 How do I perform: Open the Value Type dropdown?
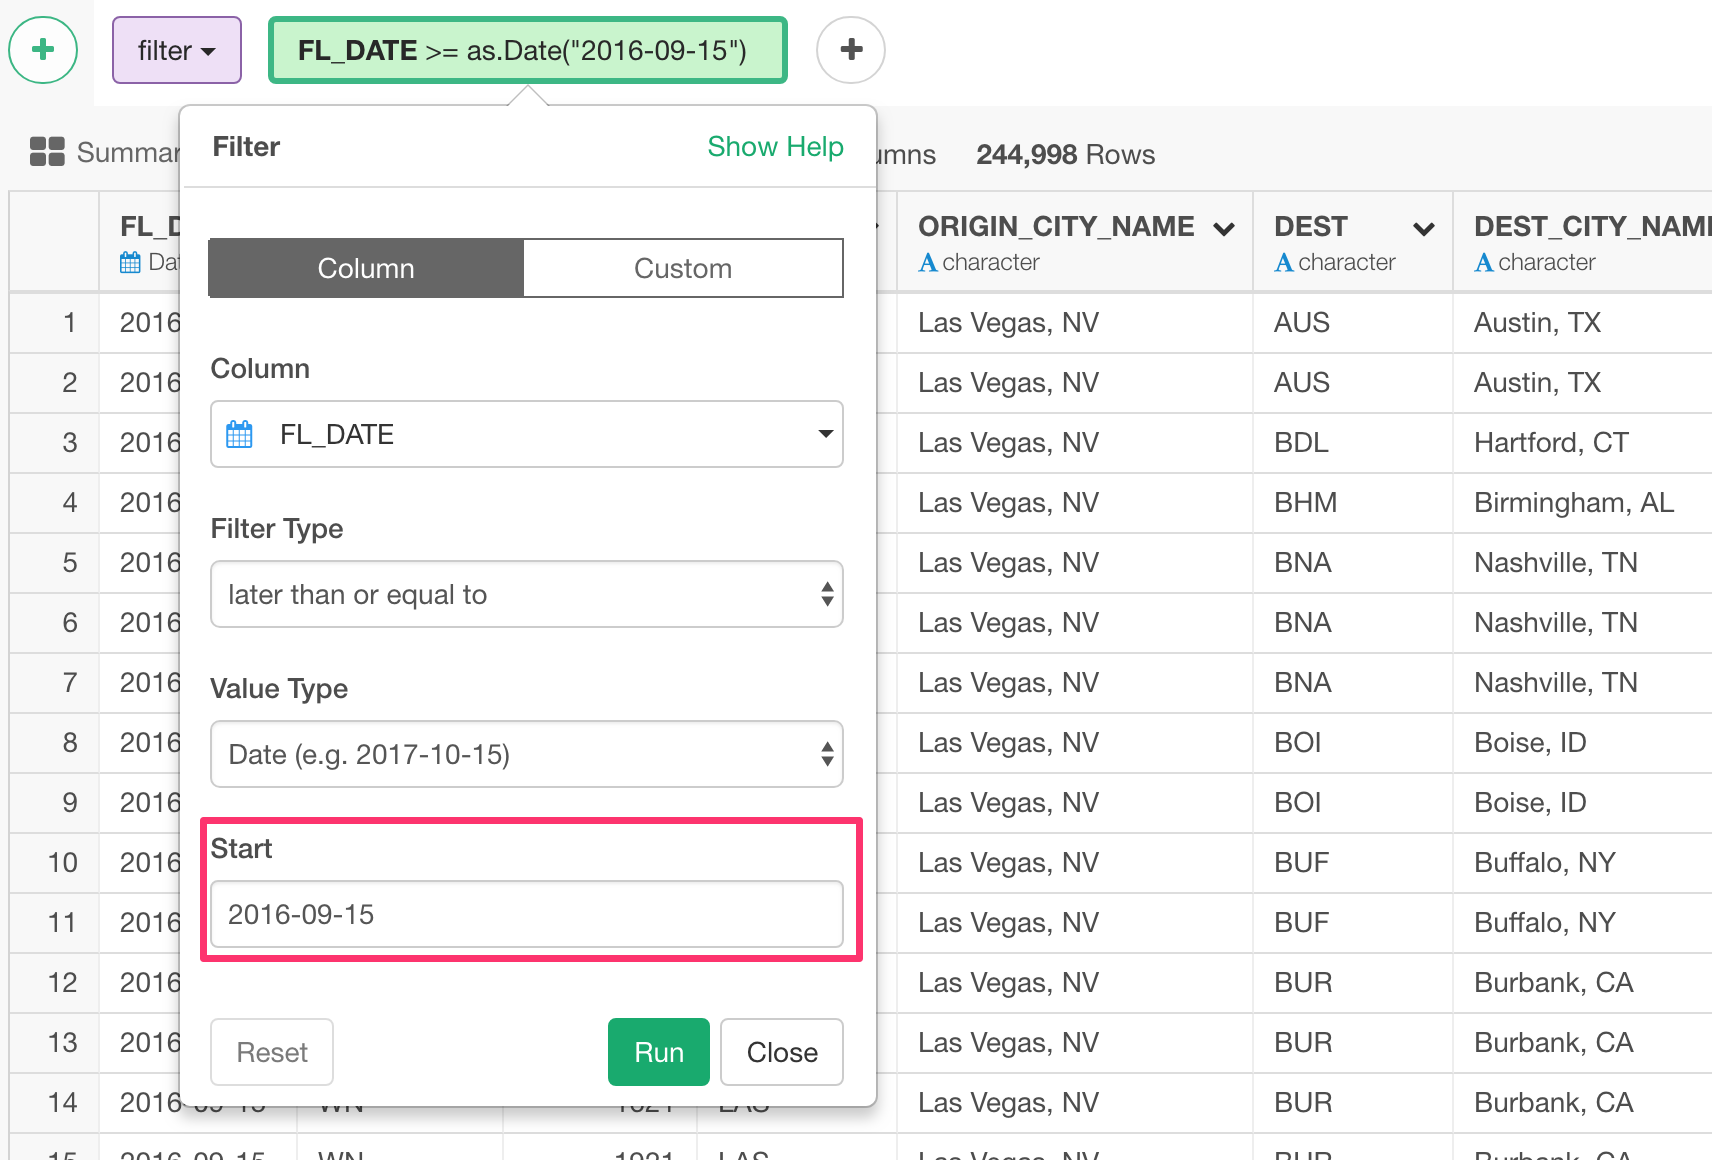(x=526, y=754)
